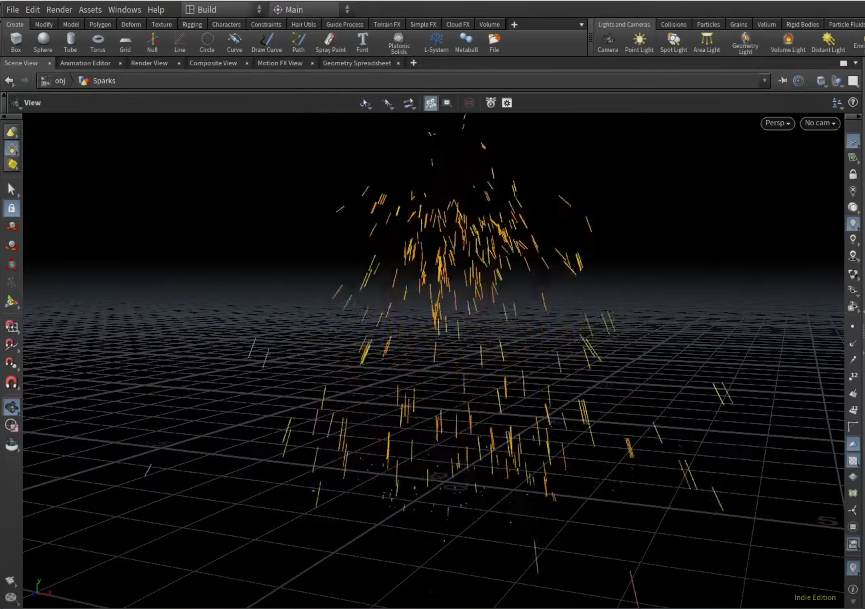Screen dimensions: 865x609
Task: Open viewport help button
Action: click(853, 103)
